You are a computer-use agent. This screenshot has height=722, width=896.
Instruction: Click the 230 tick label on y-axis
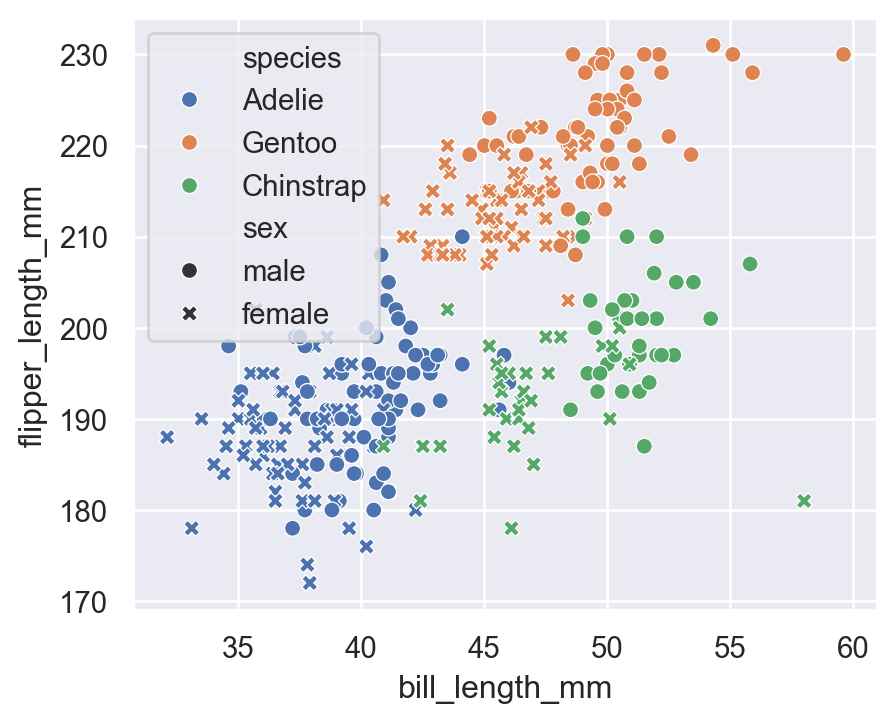tap(98, 55)
